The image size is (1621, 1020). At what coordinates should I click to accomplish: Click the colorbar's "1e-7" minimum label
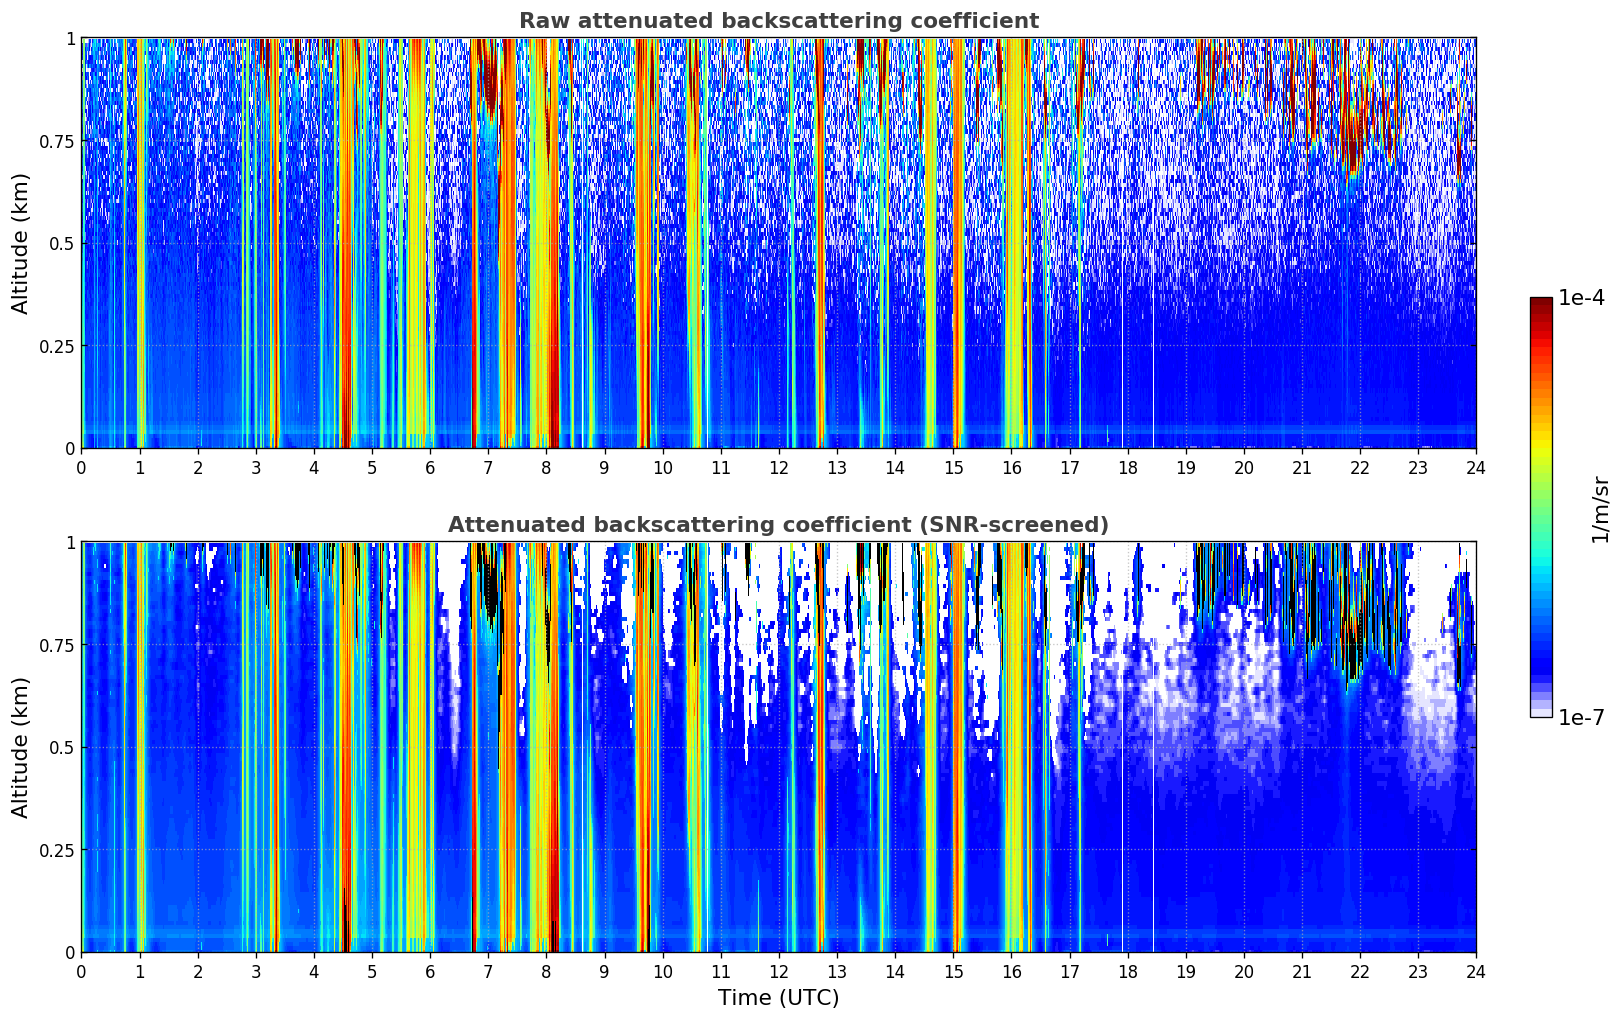pos(1581,718)
